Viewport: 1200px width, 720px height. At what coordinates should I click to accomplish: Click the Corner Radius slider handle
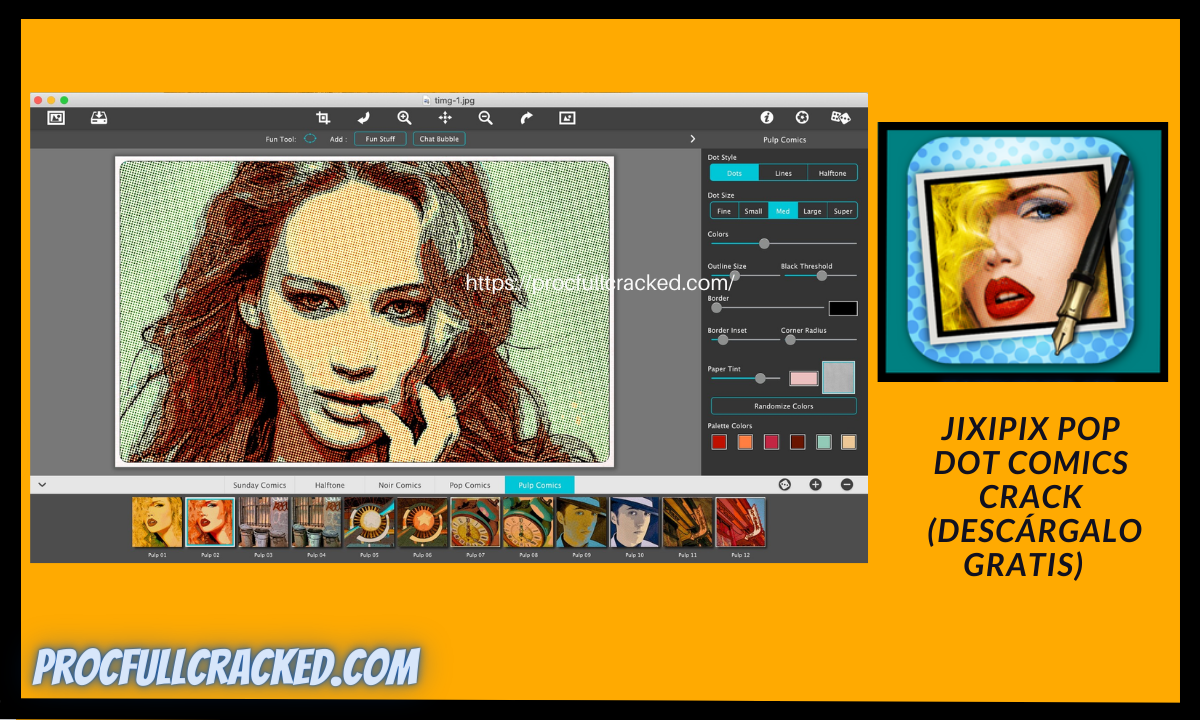click(x=790, y=339)
